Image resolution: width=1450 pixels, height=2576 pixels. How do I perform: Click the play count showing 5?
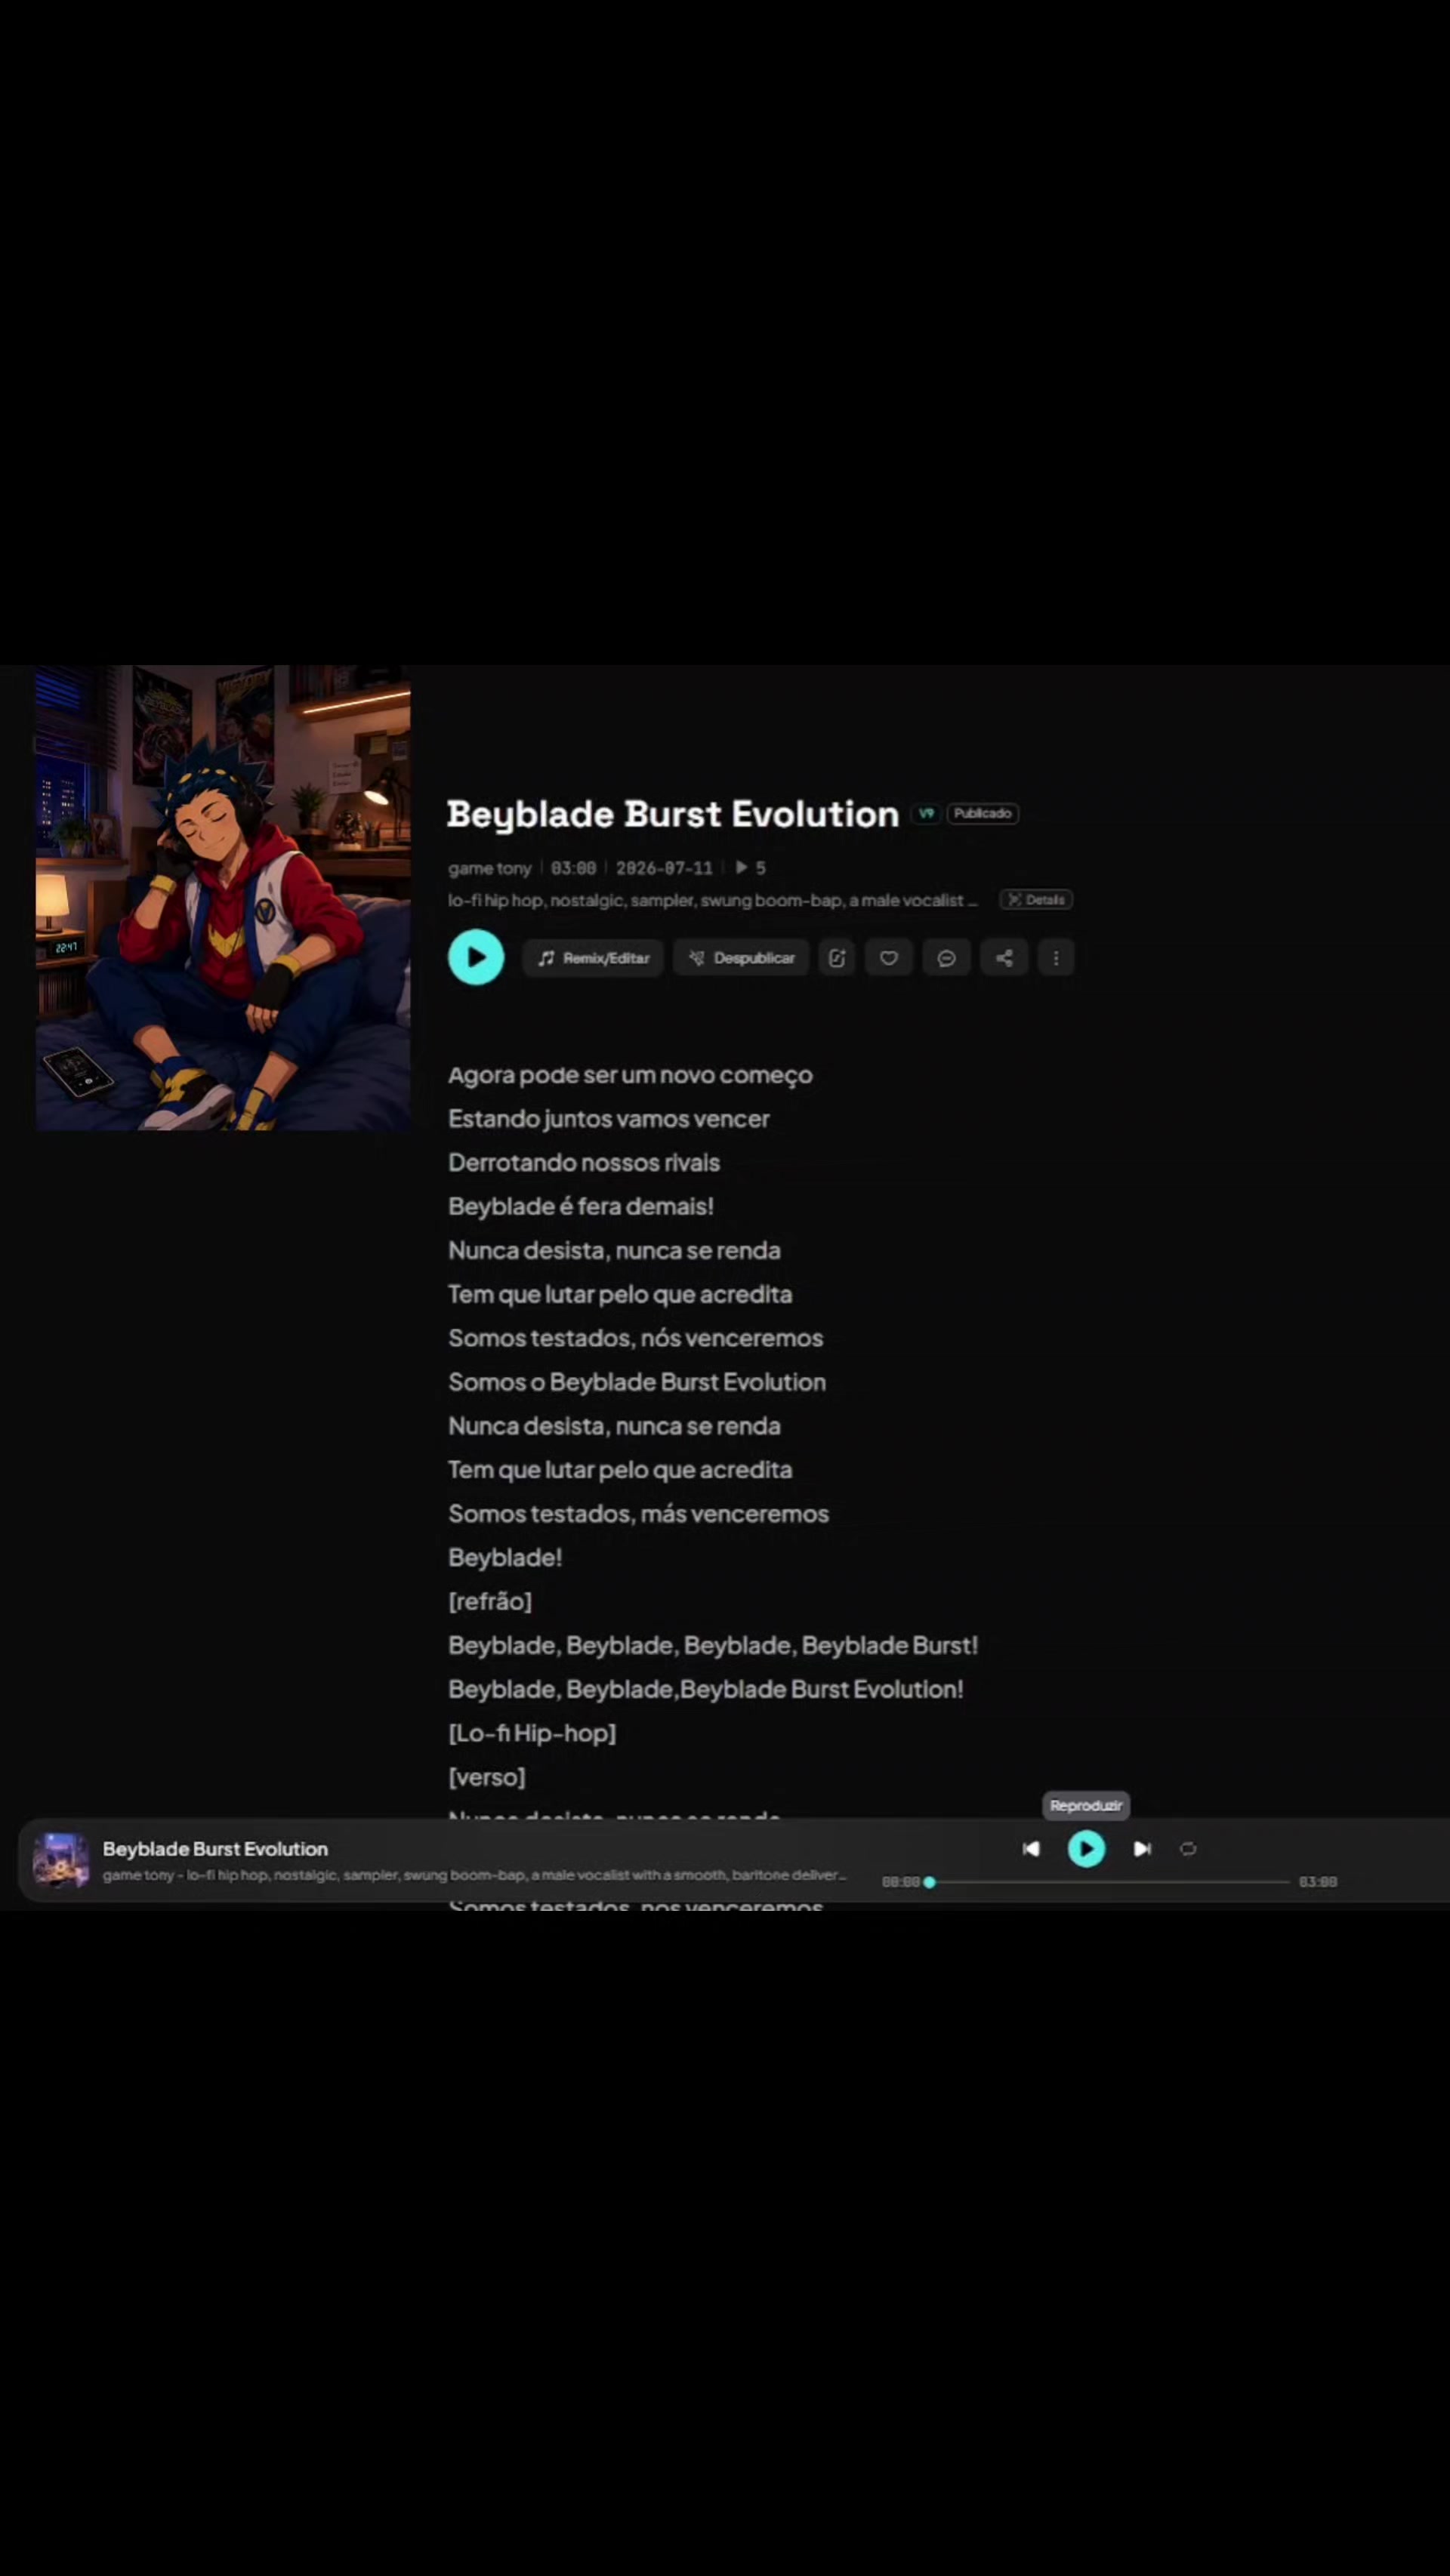pos(751,868)
